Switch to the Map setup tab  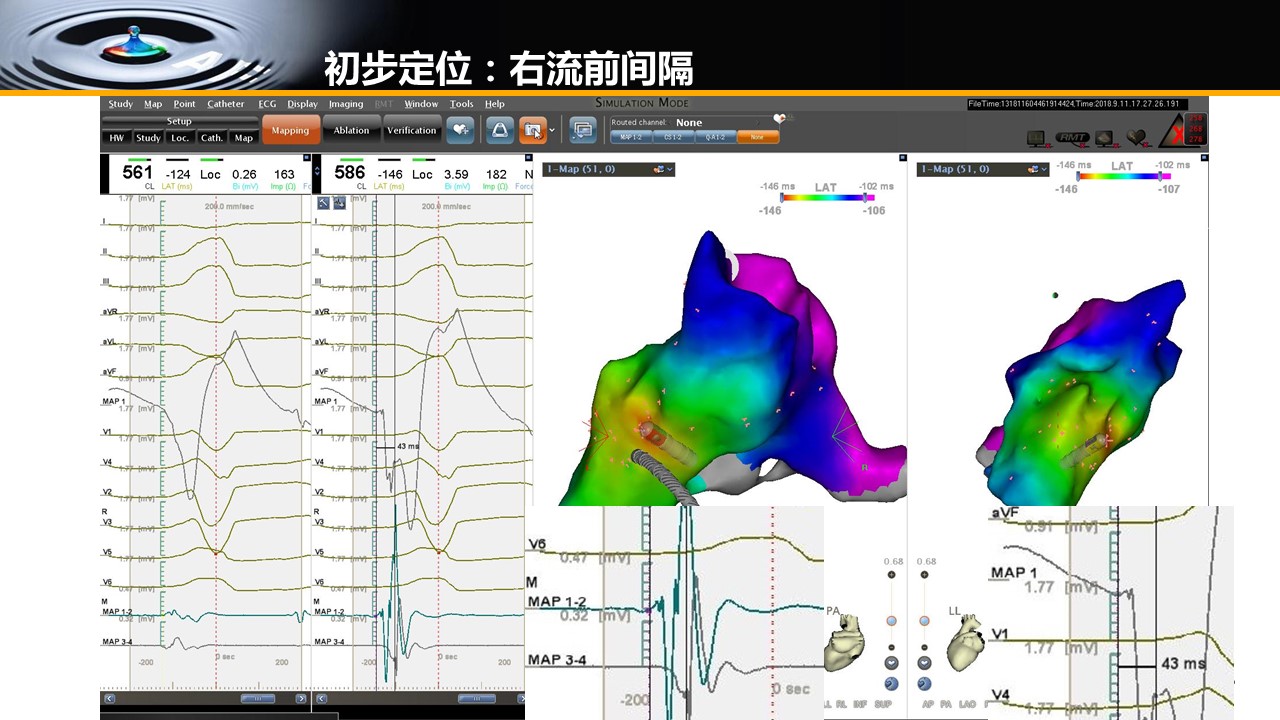[244, 138]
